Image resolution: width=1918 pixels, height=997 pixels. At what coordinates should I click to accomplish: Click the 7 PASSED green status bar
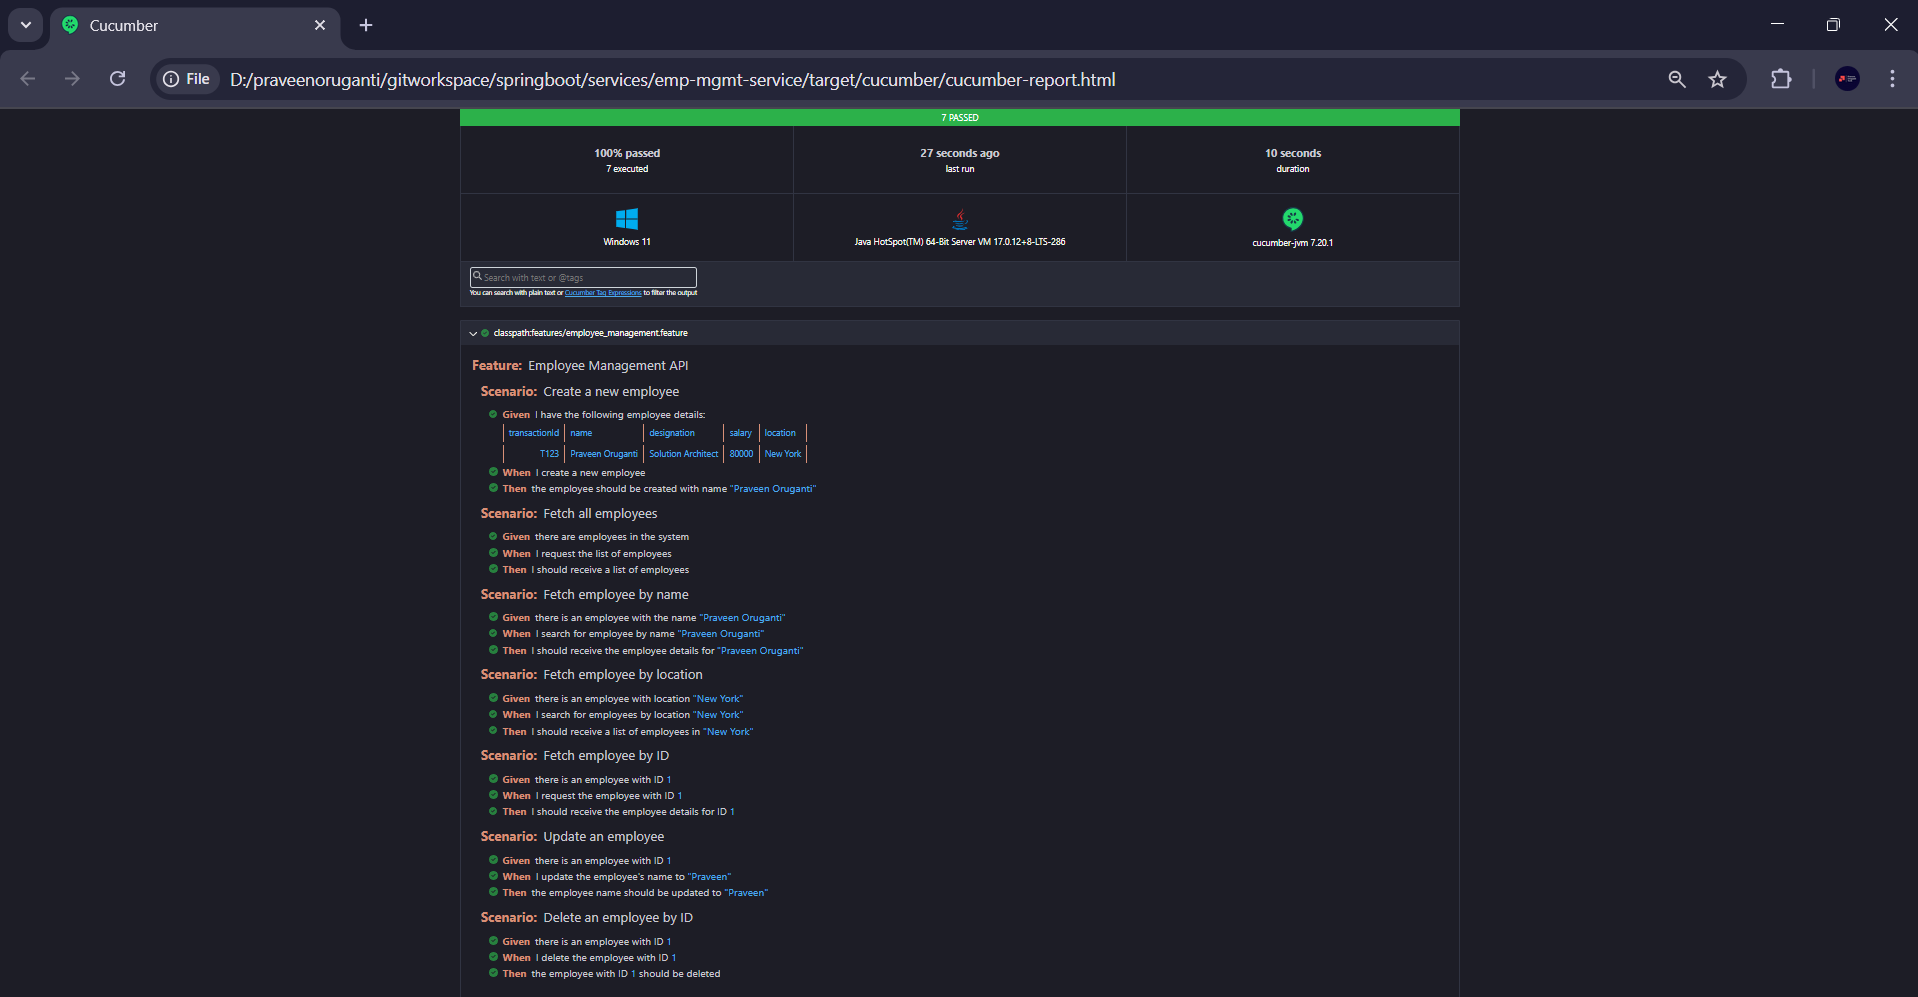pos(960,118)
